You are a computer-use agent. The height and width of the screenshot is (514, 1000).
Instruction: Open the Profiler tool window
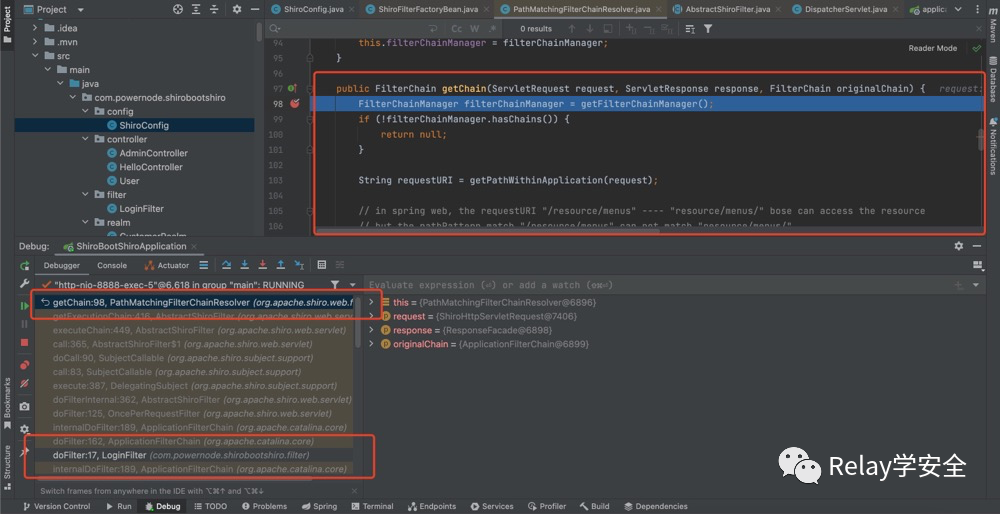(x=547, y=506)
